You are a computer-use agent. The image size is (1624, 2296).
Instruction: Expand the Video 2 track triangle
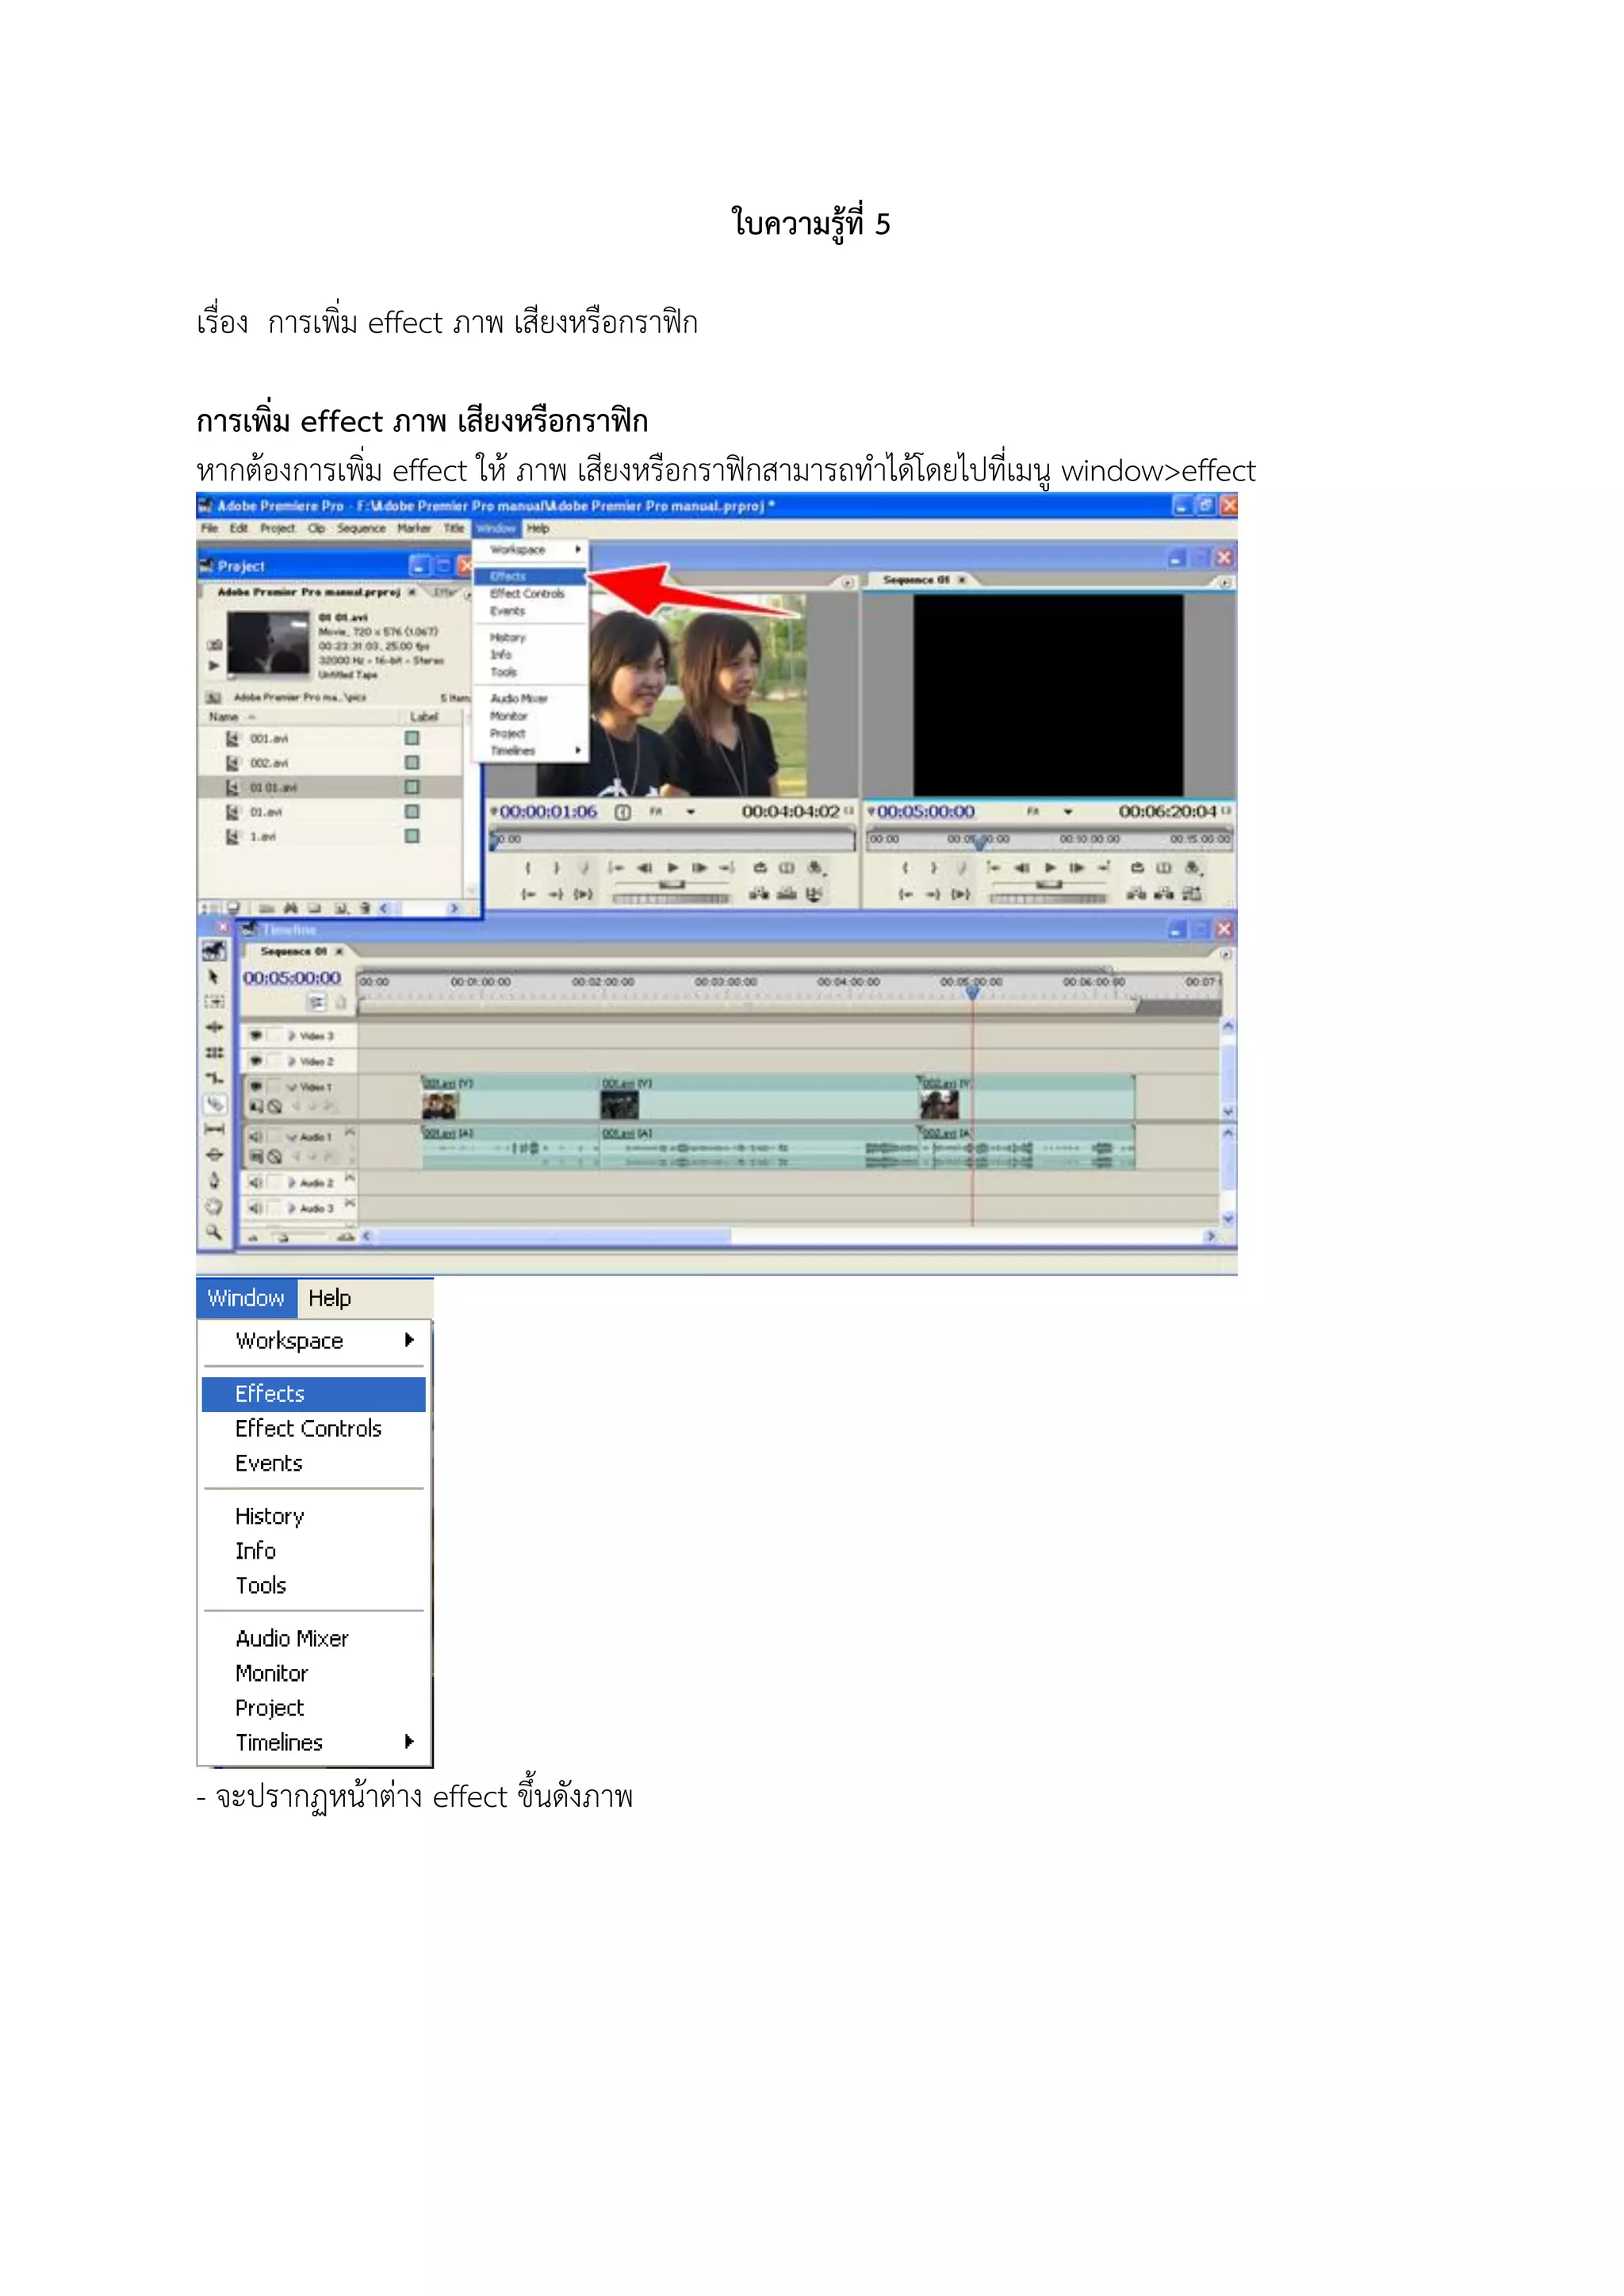tap(291, 1061)
